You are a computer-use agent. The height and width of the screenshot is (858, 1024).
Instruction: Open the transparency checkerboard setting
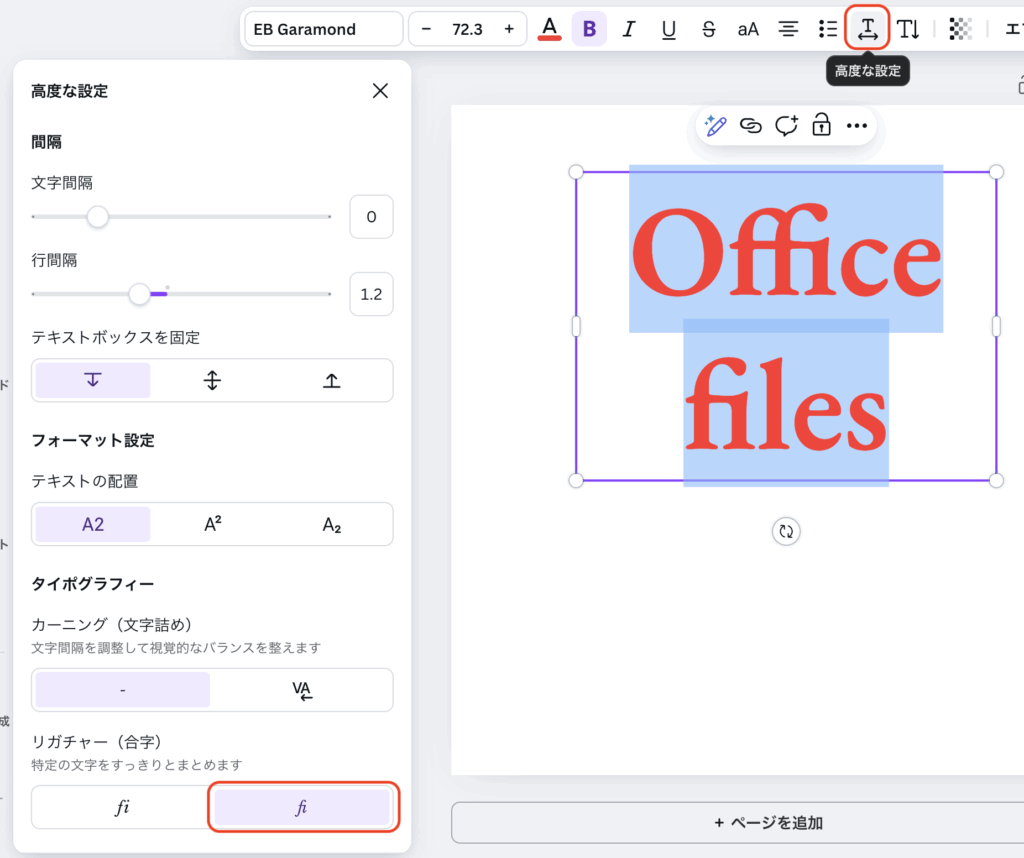[960, 29]
